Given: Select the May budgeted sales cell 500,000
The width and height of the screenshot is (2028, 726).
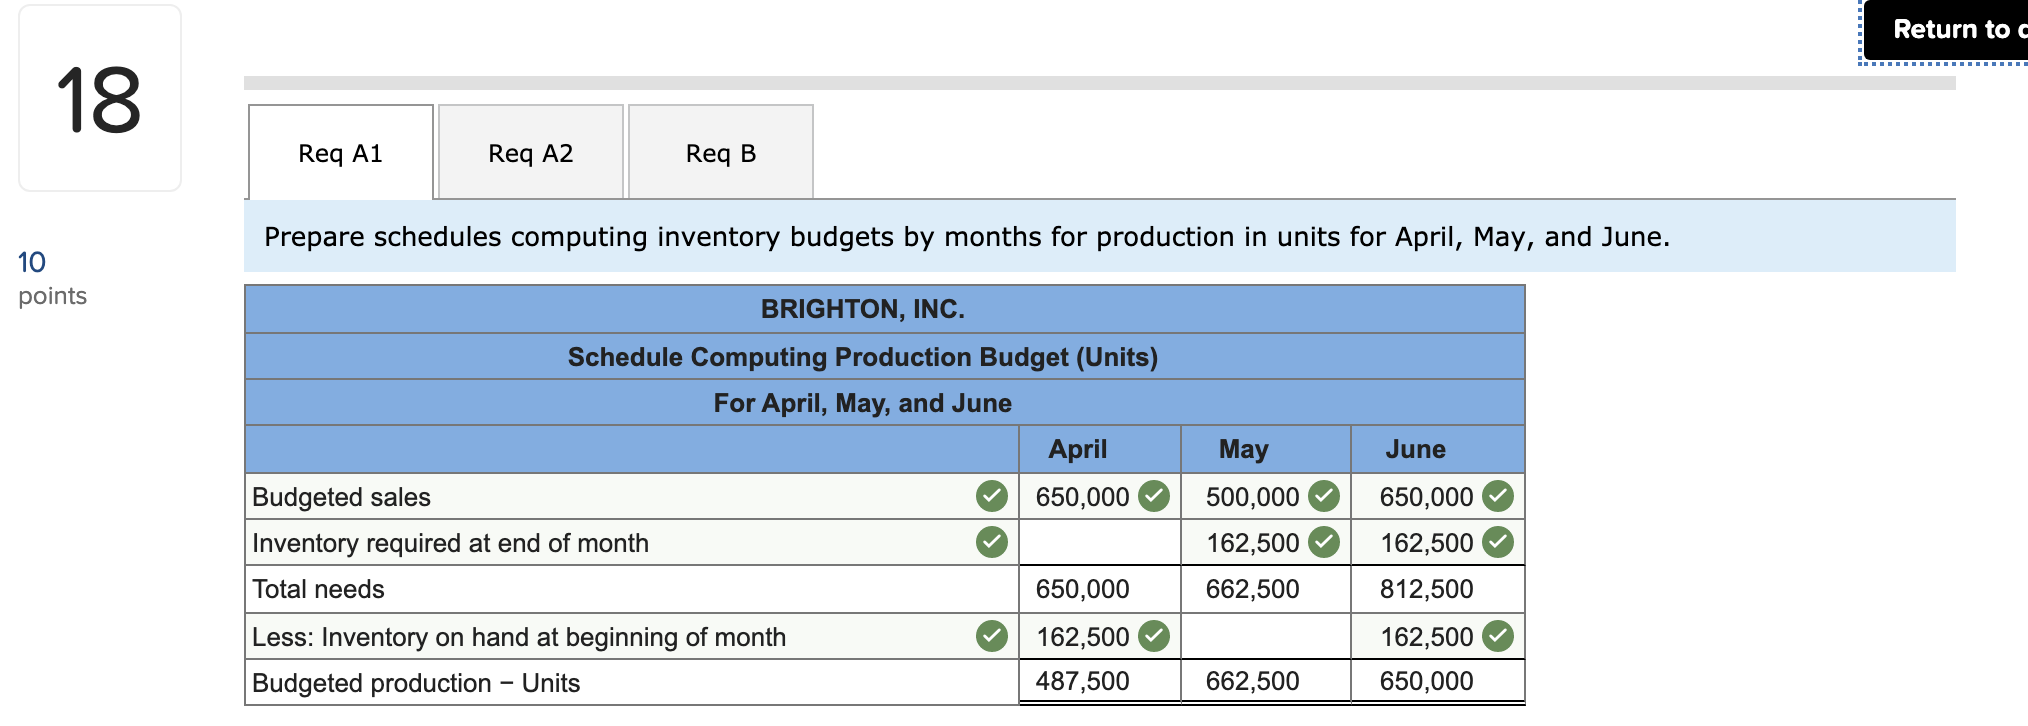Looking at the screenshot, I should 1265,496.
